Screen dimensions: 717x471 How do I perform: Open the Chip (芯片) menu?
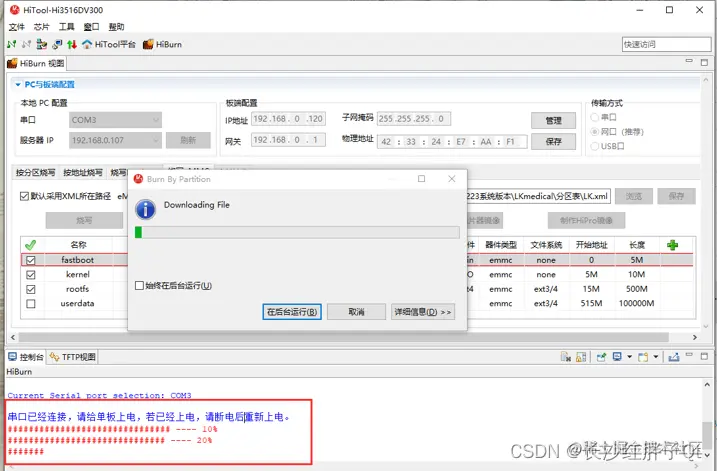tap(41, 27)
